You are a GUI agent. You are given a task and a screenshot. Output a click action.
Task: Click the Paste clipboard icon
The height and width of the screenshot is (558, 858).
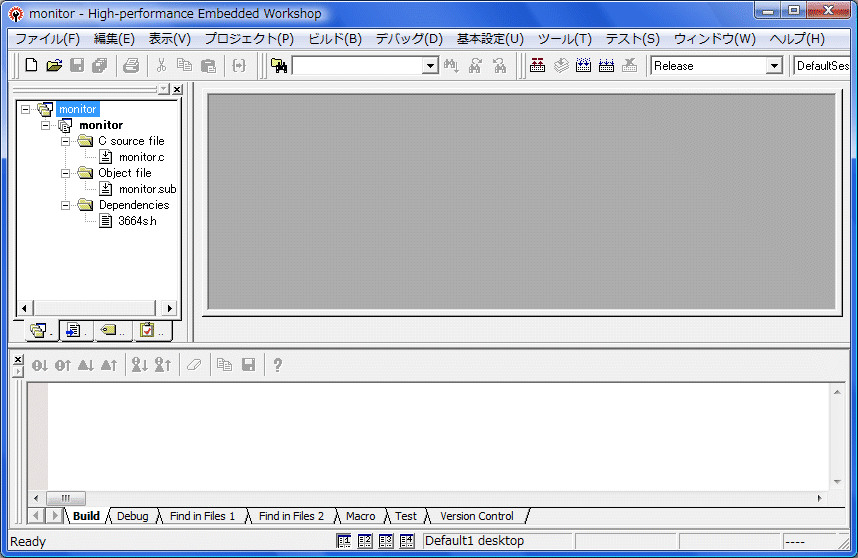[x=208, y=66]
